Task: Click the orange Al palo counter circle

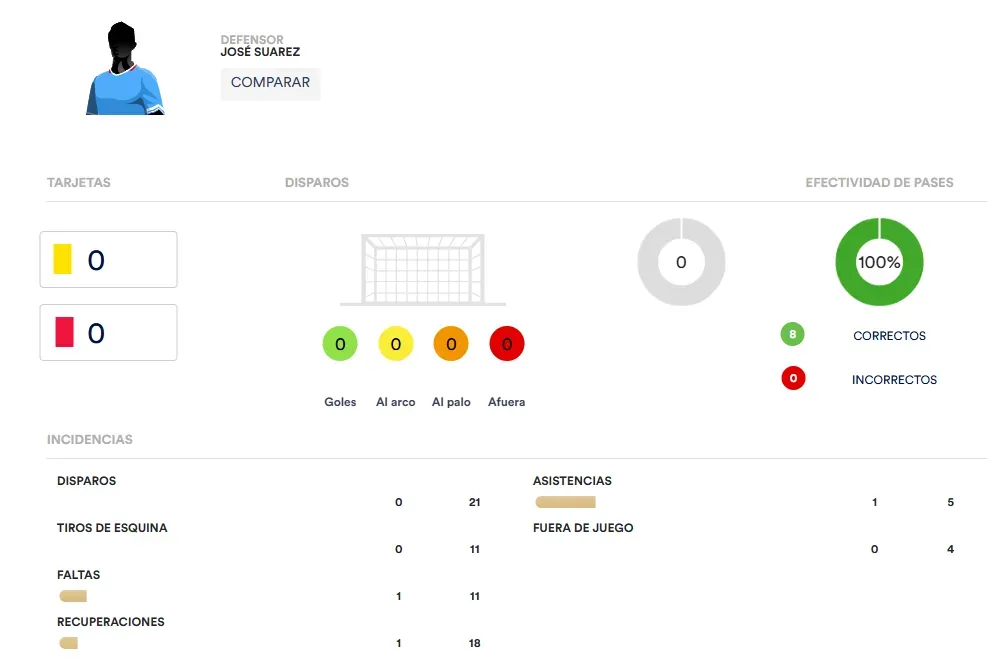Action: tap(451, 344)
